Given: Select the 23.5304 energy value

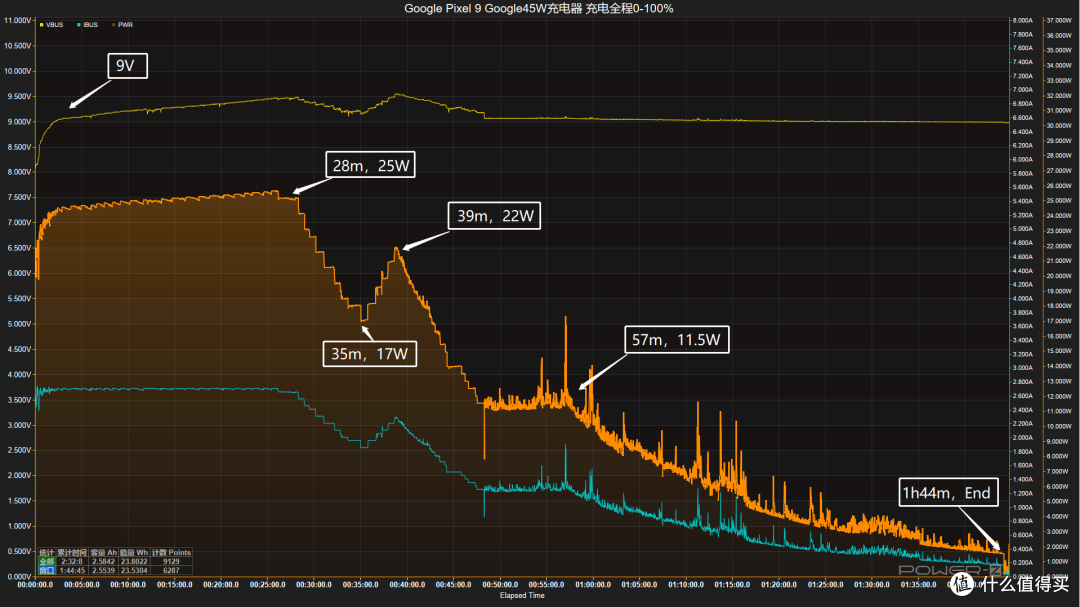Looking at the screenshot, I should (134, 570).
